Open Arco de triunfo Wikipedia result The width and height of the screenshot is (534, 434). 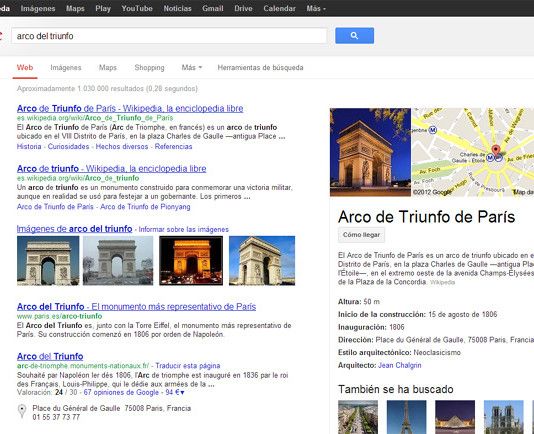point(111,169)
